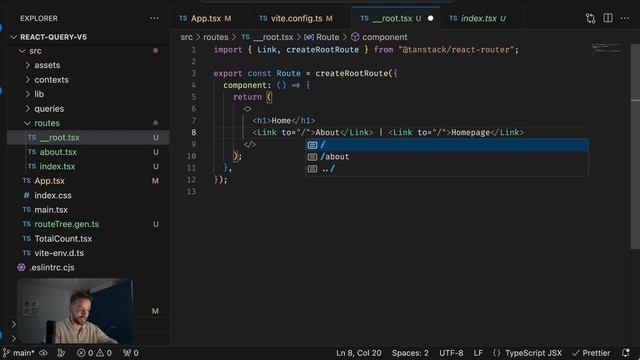Click the index.css hash file icon
The height and width of the screenshot is (360, 640).
pos(27,196)
